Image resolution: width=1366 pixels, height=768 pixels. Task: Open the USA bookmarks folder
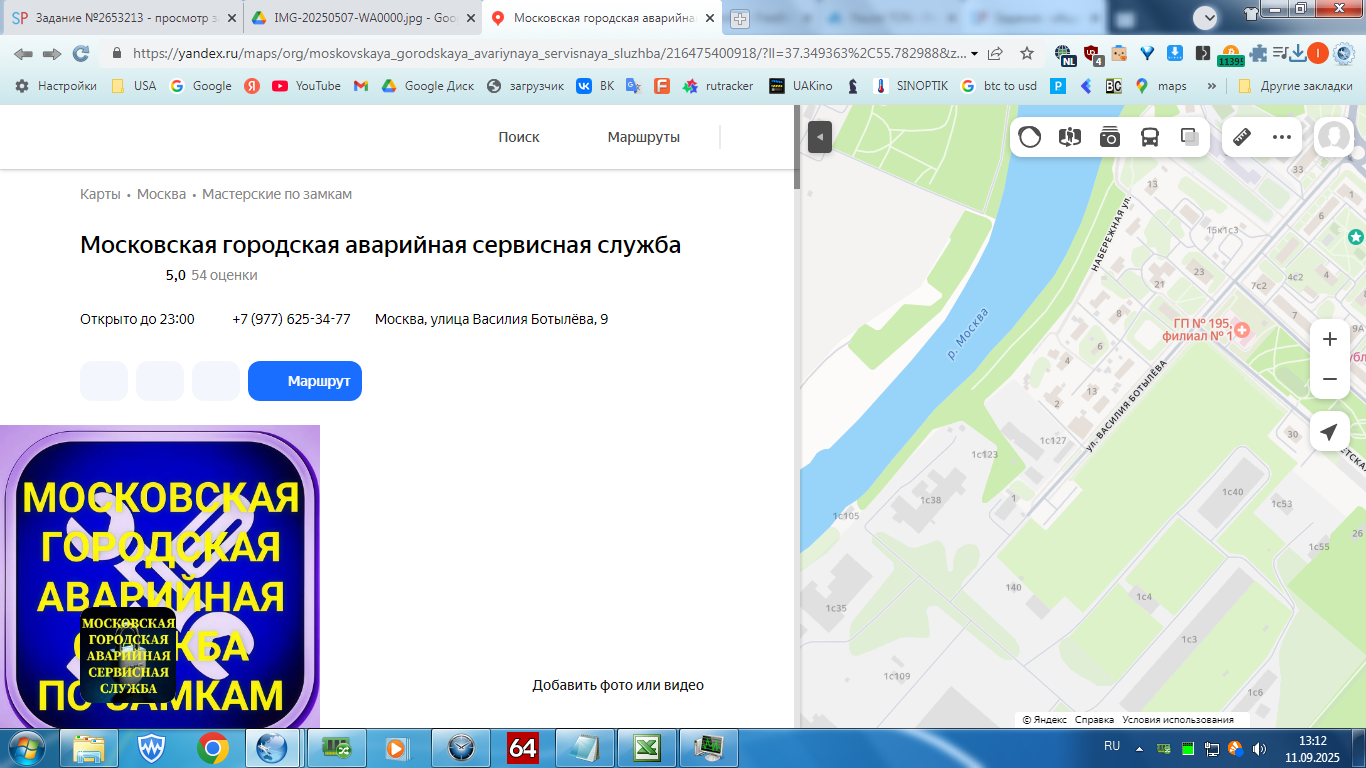tap(133, 86)
